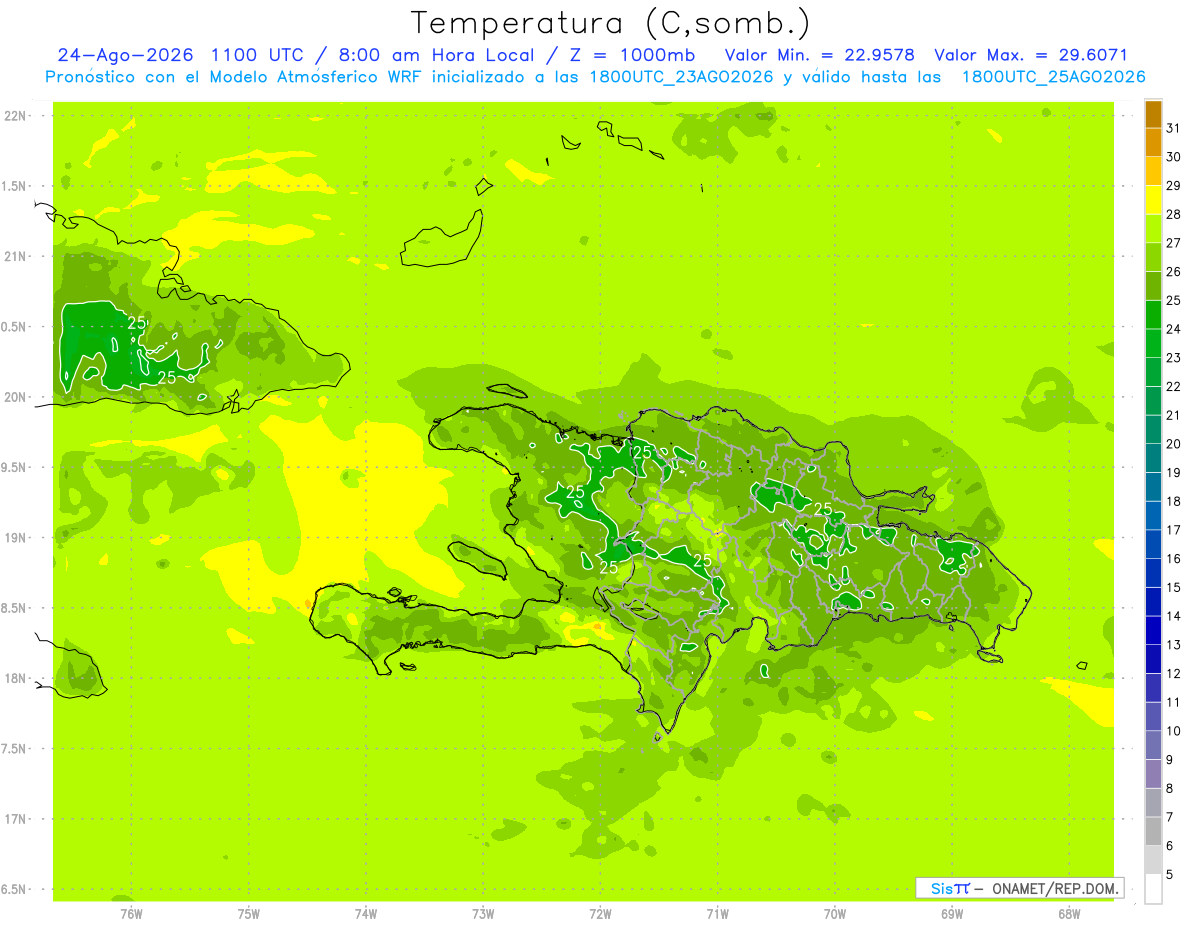This screenshot has height=927, width=1200.
Task: Click the "8:00 am Hora Local" text
Action: pyautogui.click(x=448, y=55)
